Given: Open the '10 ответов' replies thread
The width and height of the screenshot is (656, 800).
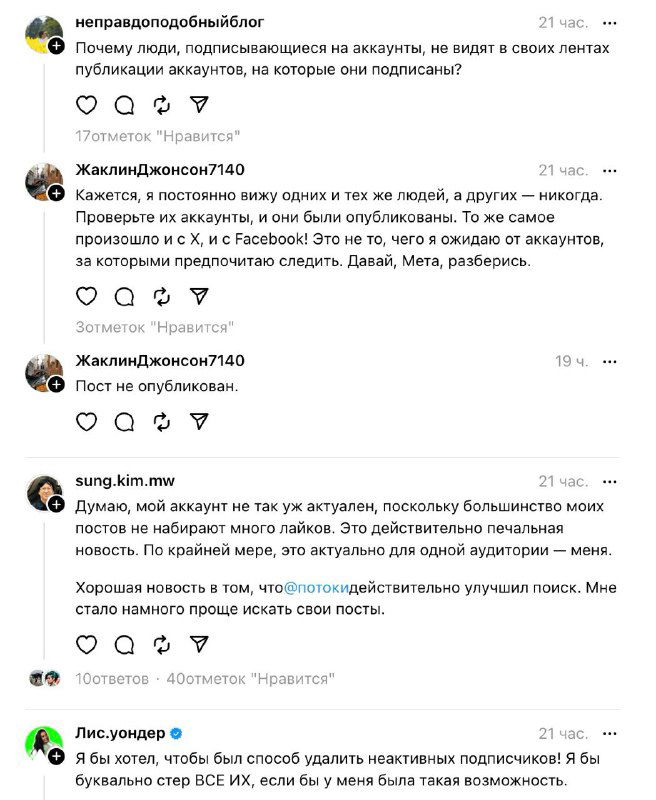Looking at the screenshot, I should click(111, 676).
